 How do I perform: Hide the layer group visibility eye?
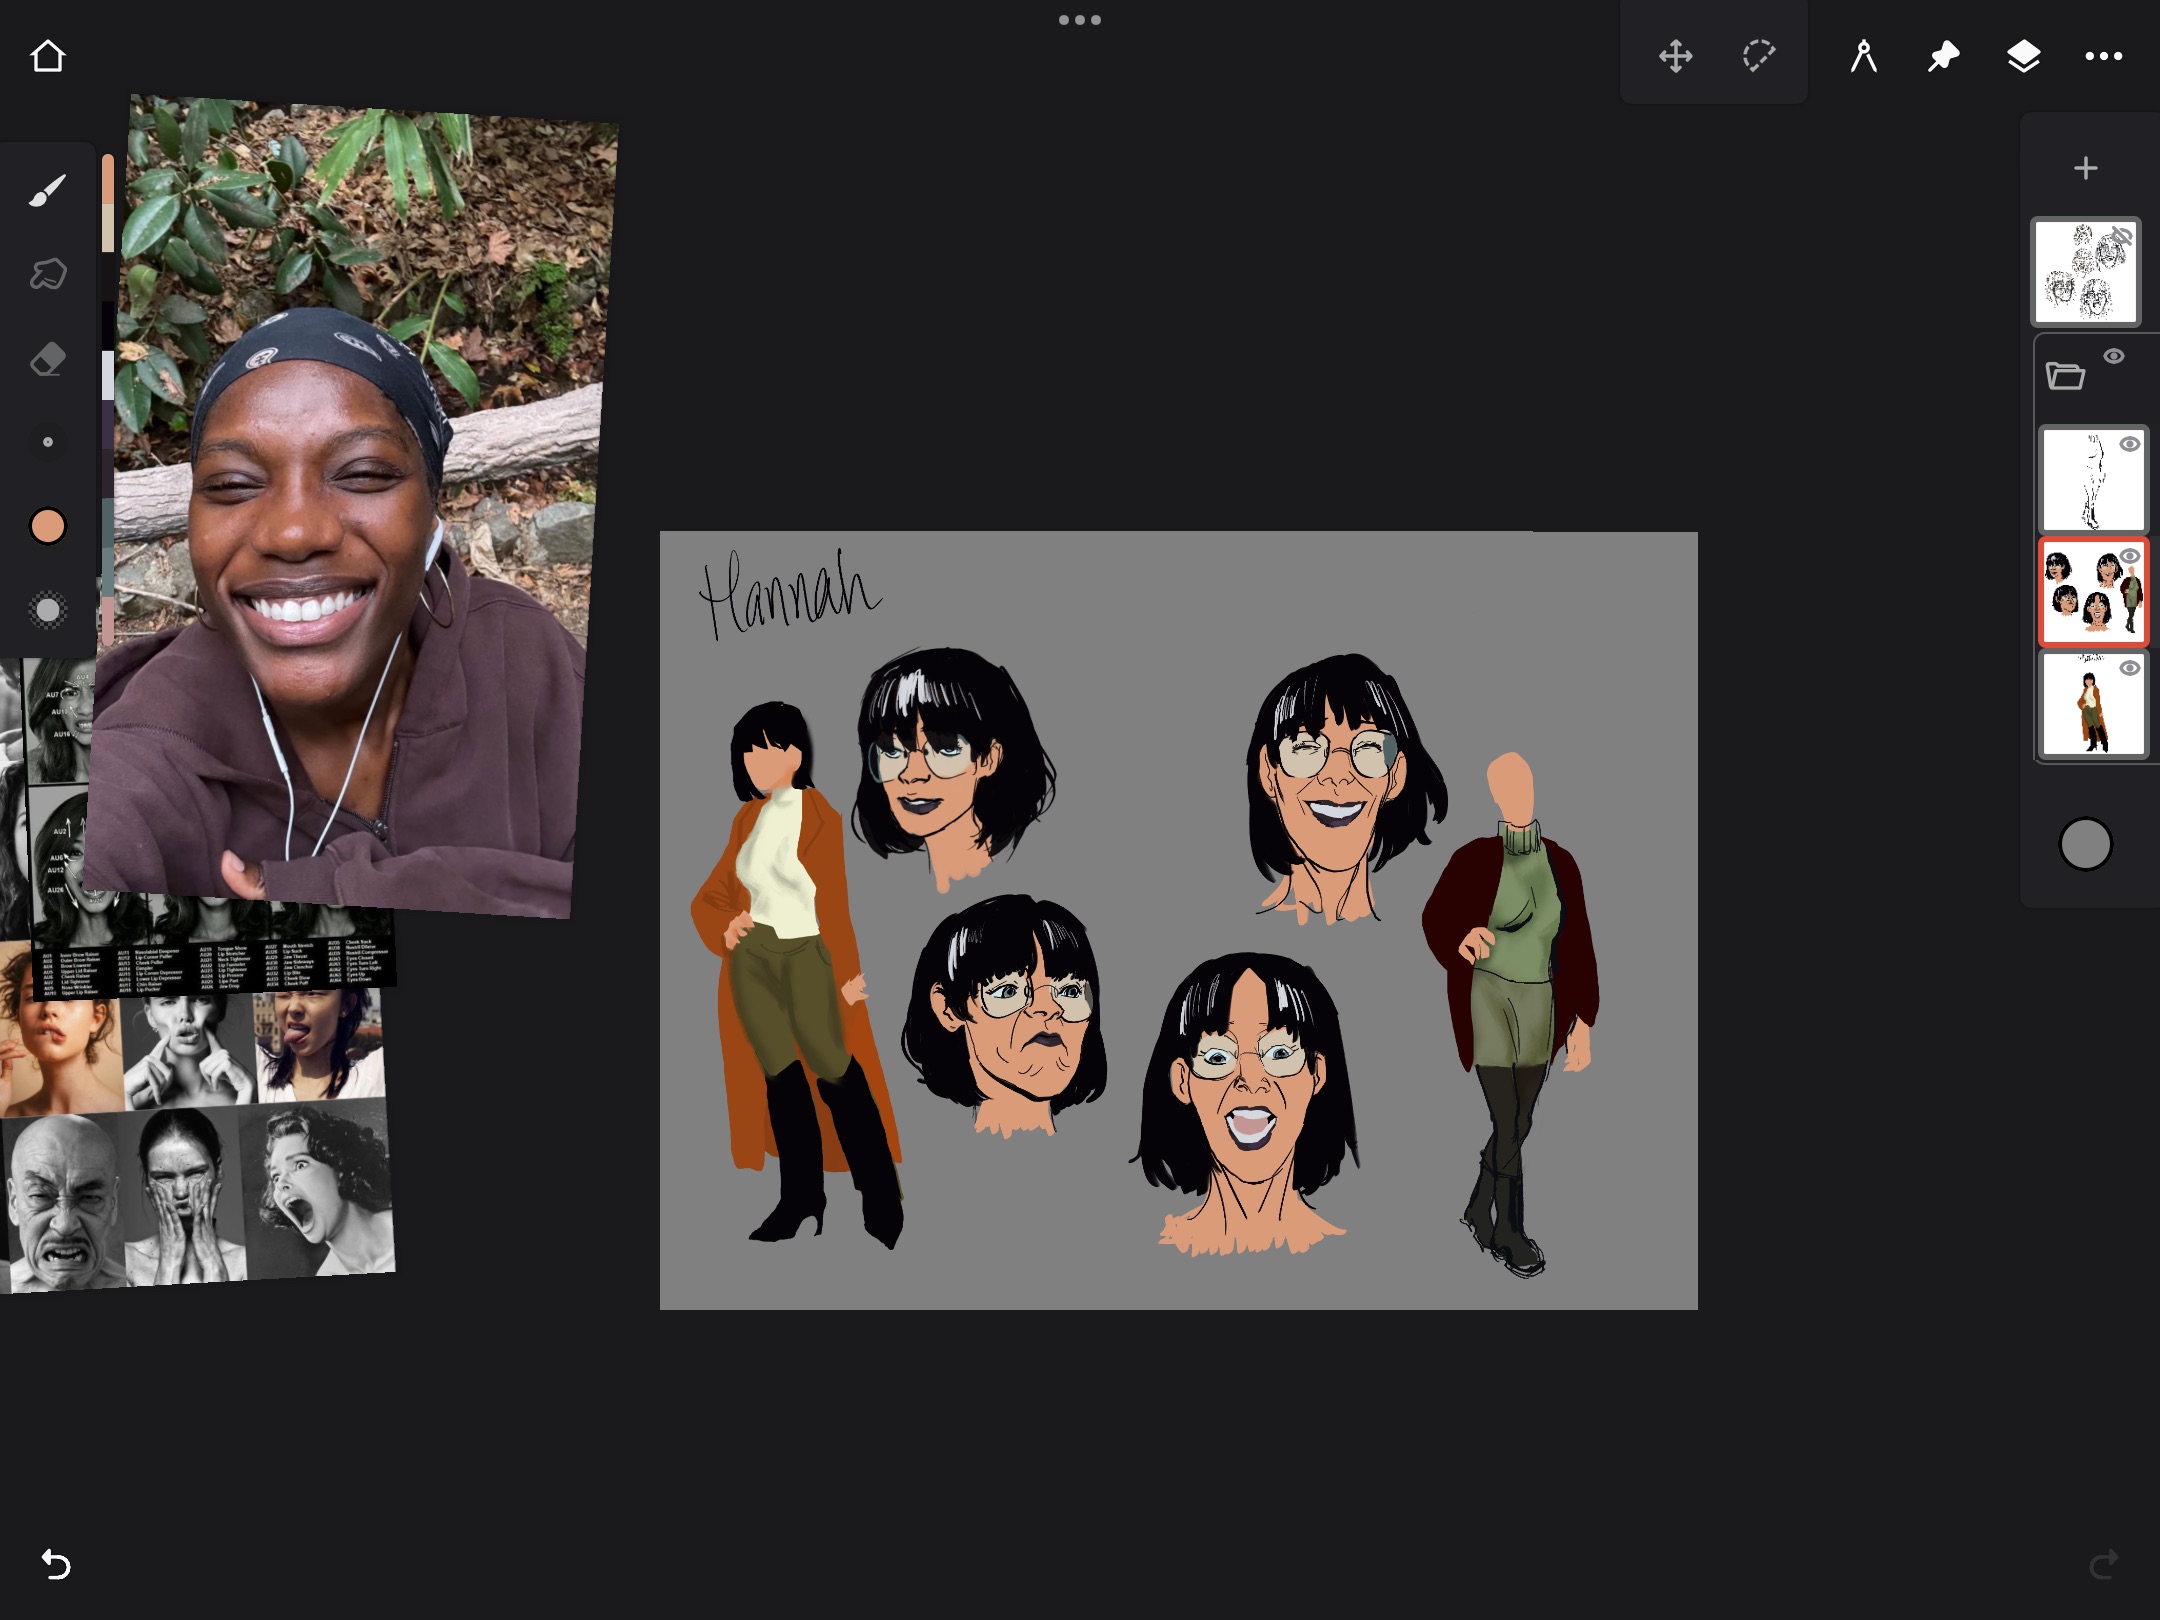pos(2113,357)
